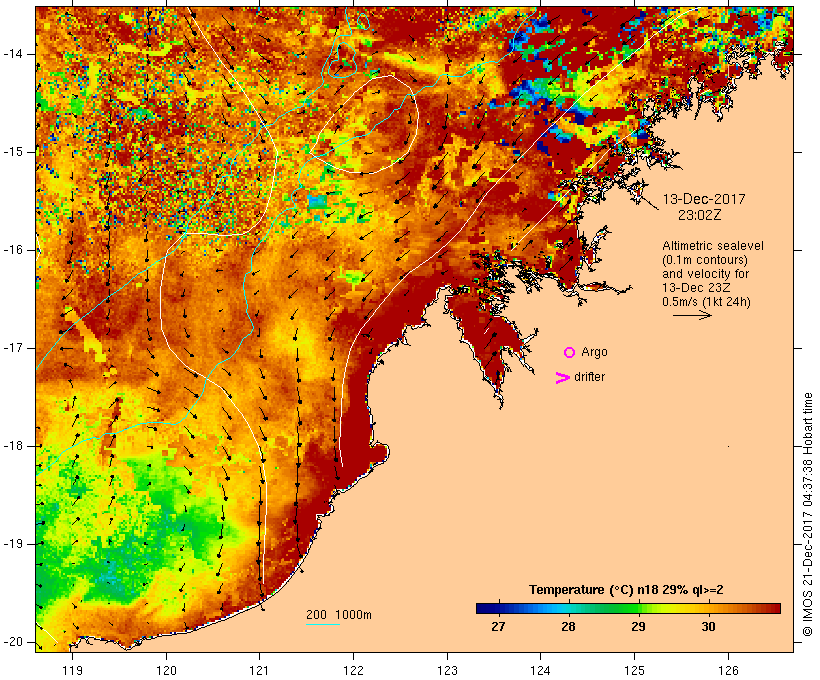Click the latitude label '-15'

[13, 152]
